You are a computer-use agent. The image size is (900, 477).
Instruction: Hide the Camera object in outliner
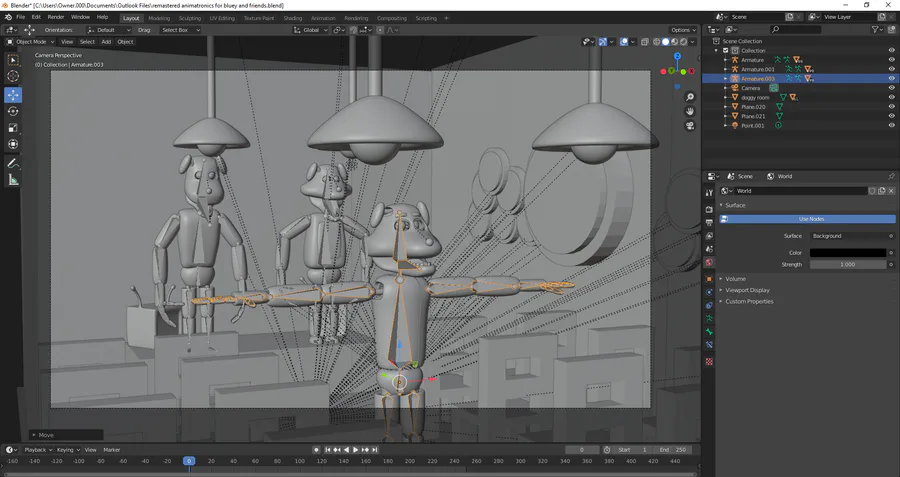tap(891, 88)
